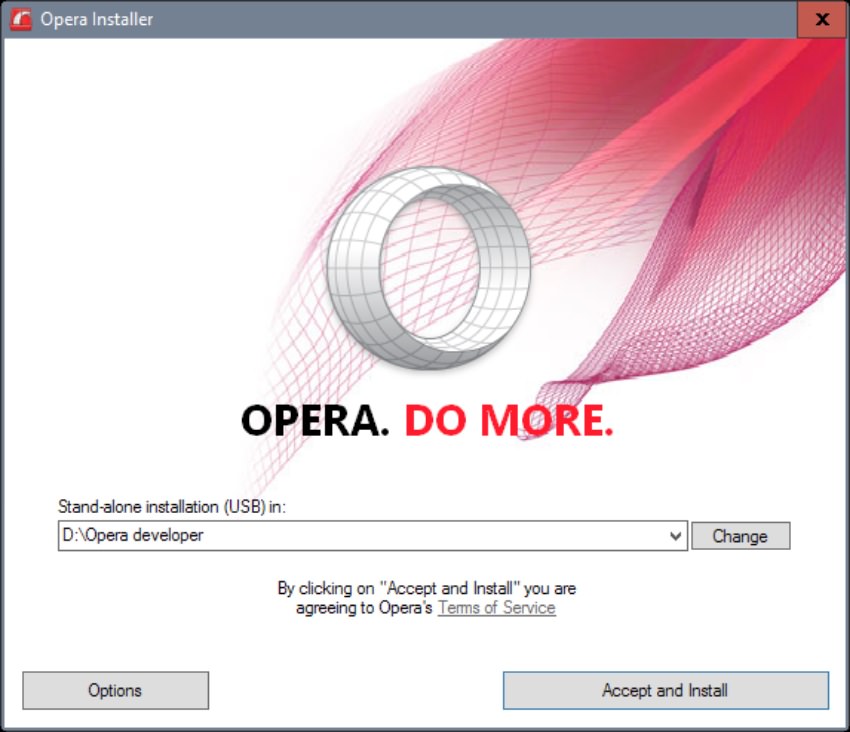Open the Terms of Service link
This screenshot has height=732, width=850.
click(496, 608)
